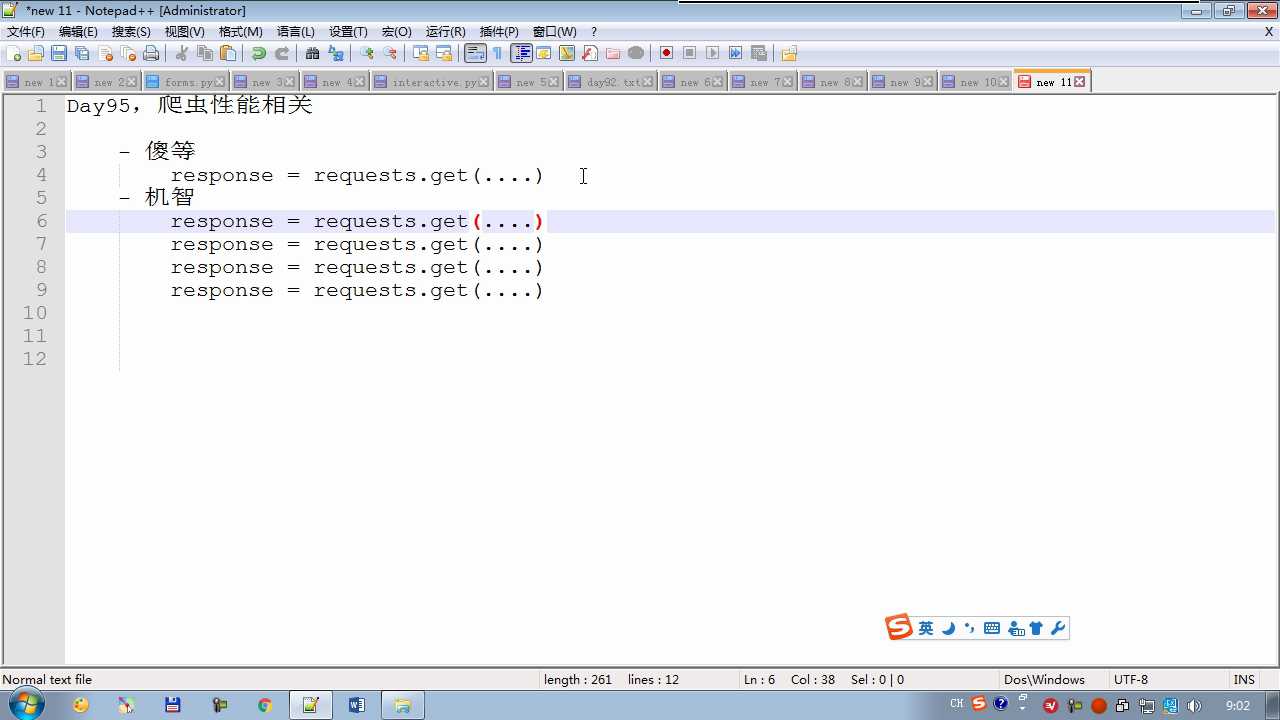Image resolution: width=1280 pixels, height=720 pixels.
Task: Open Find with the binoculars icon
Action: [313, 53]
